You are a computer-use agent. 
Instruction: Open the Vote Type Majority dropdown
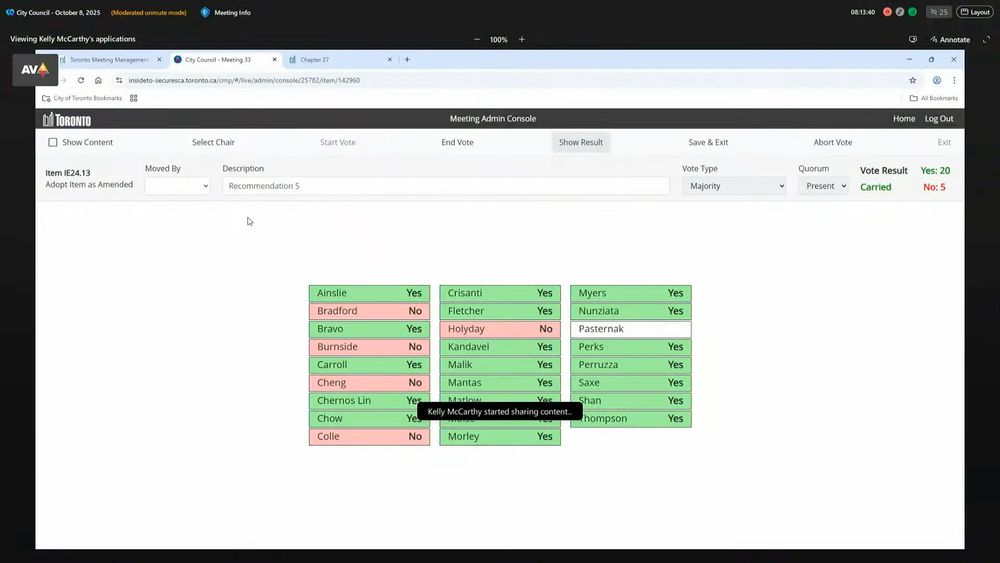tap(734, 186)
